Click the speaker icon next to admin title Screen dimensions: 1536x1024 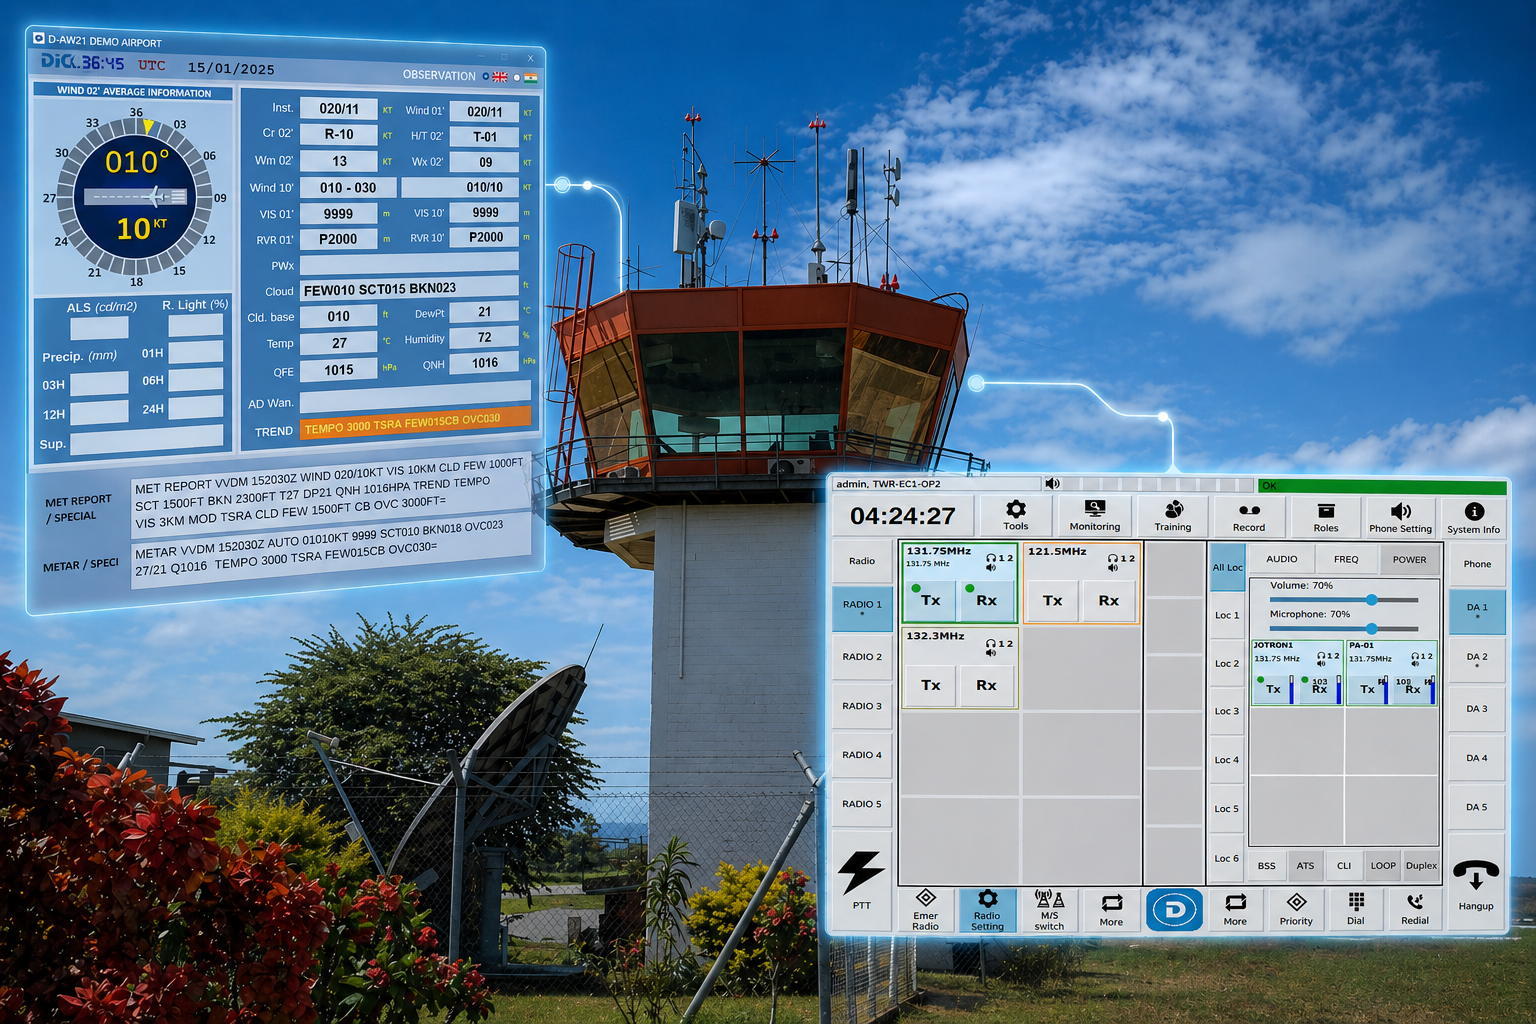point(1052,484)
